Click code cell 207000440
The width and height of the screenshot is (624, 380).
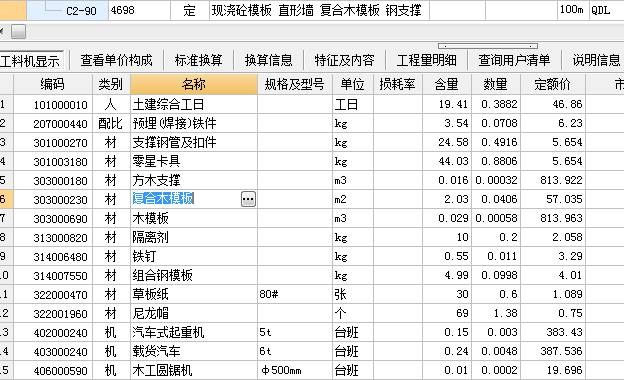click(x=53, y=123)
